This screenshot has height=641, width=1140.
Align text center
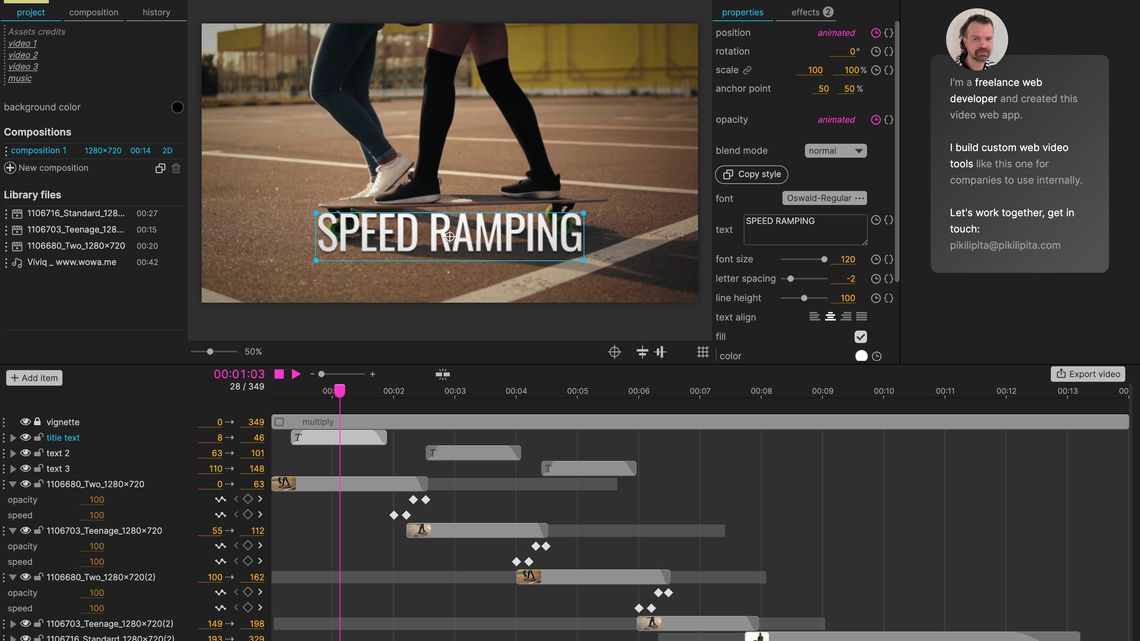coord(830,317)
